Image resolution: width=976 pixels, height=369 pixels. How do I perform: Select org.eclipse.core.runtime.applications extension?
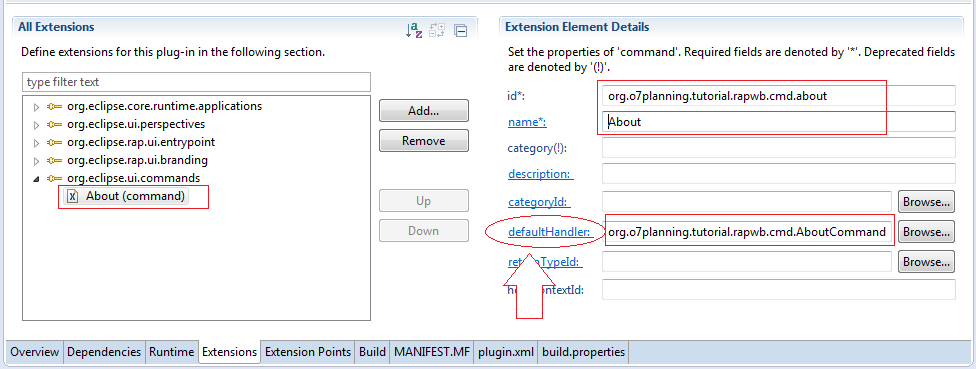tap(164, 106)
